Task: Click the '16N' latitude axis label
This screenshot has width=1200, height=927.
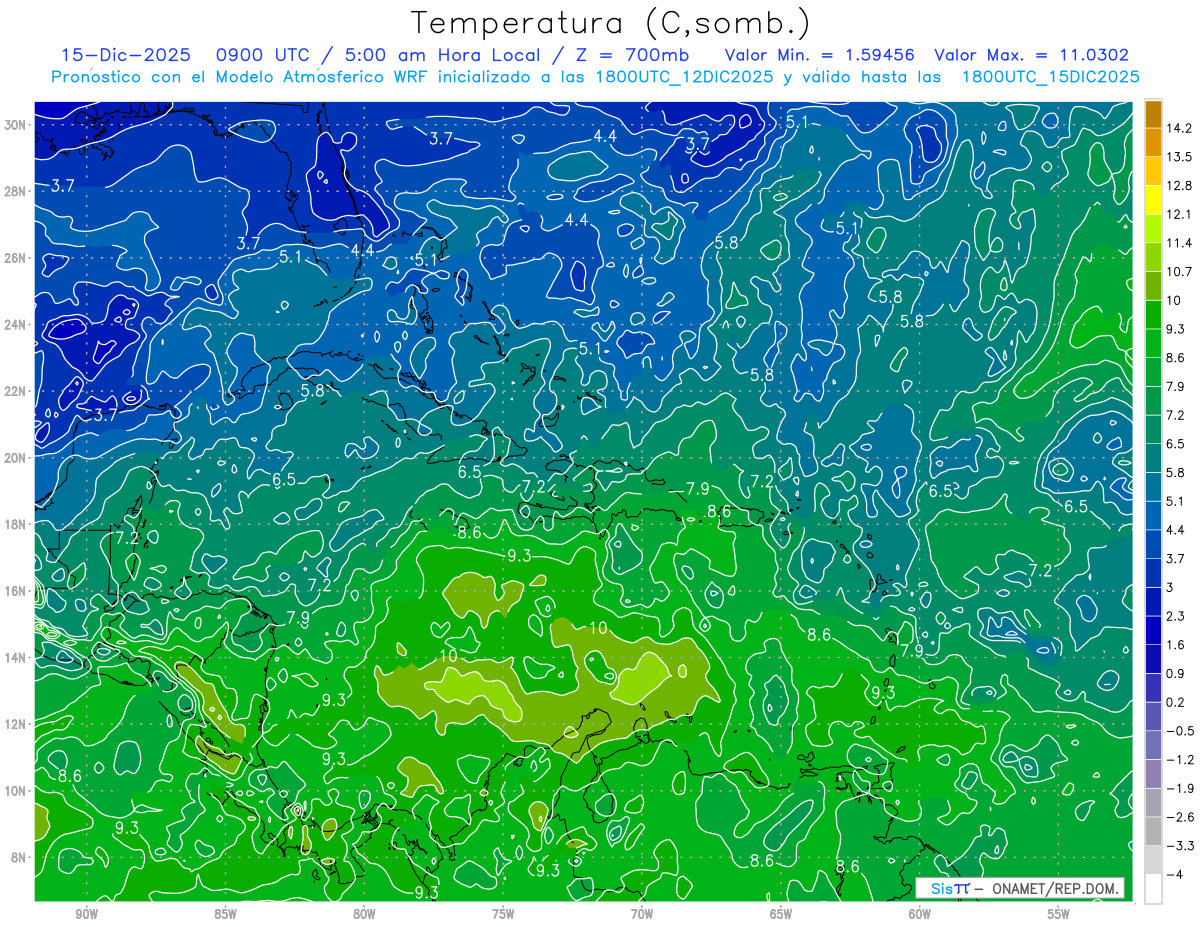Action: [16, 591]
